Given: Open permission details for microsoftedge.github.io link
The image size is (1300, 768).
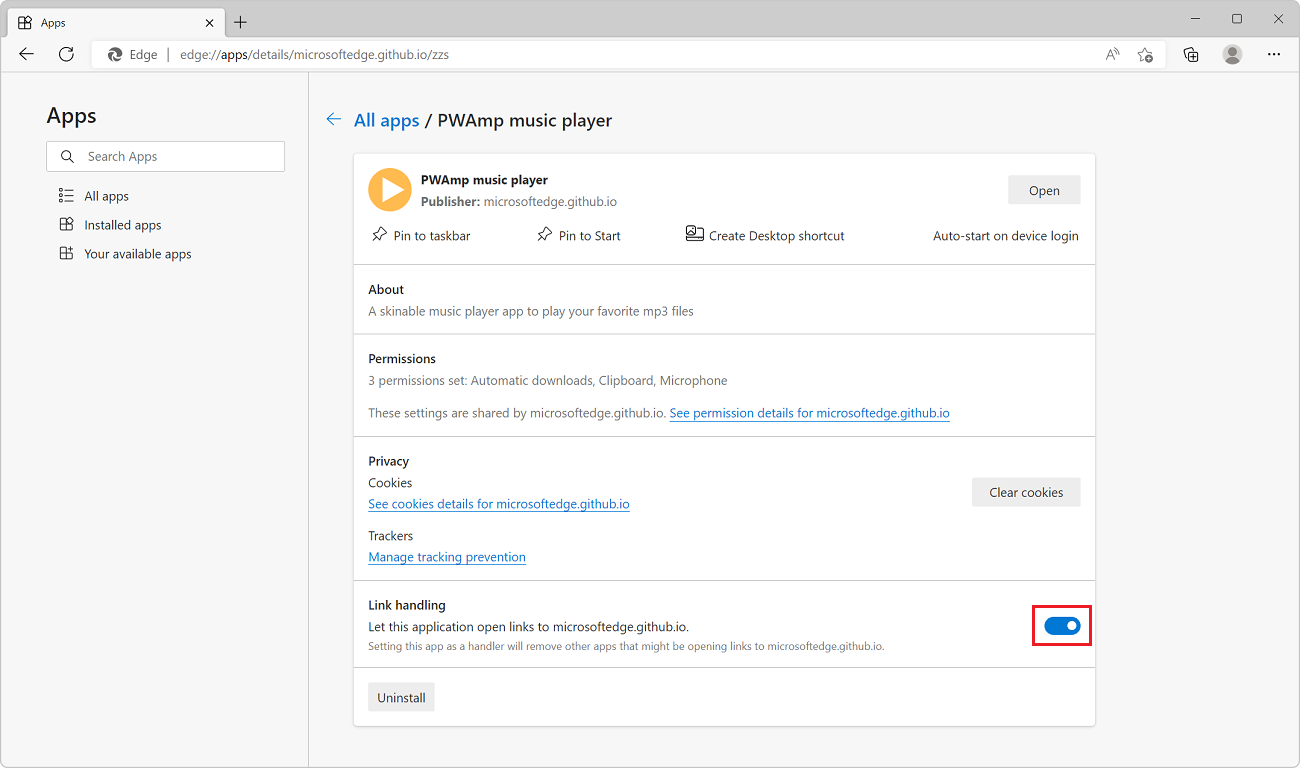Looking at the screenshot, I should [809, 412].
